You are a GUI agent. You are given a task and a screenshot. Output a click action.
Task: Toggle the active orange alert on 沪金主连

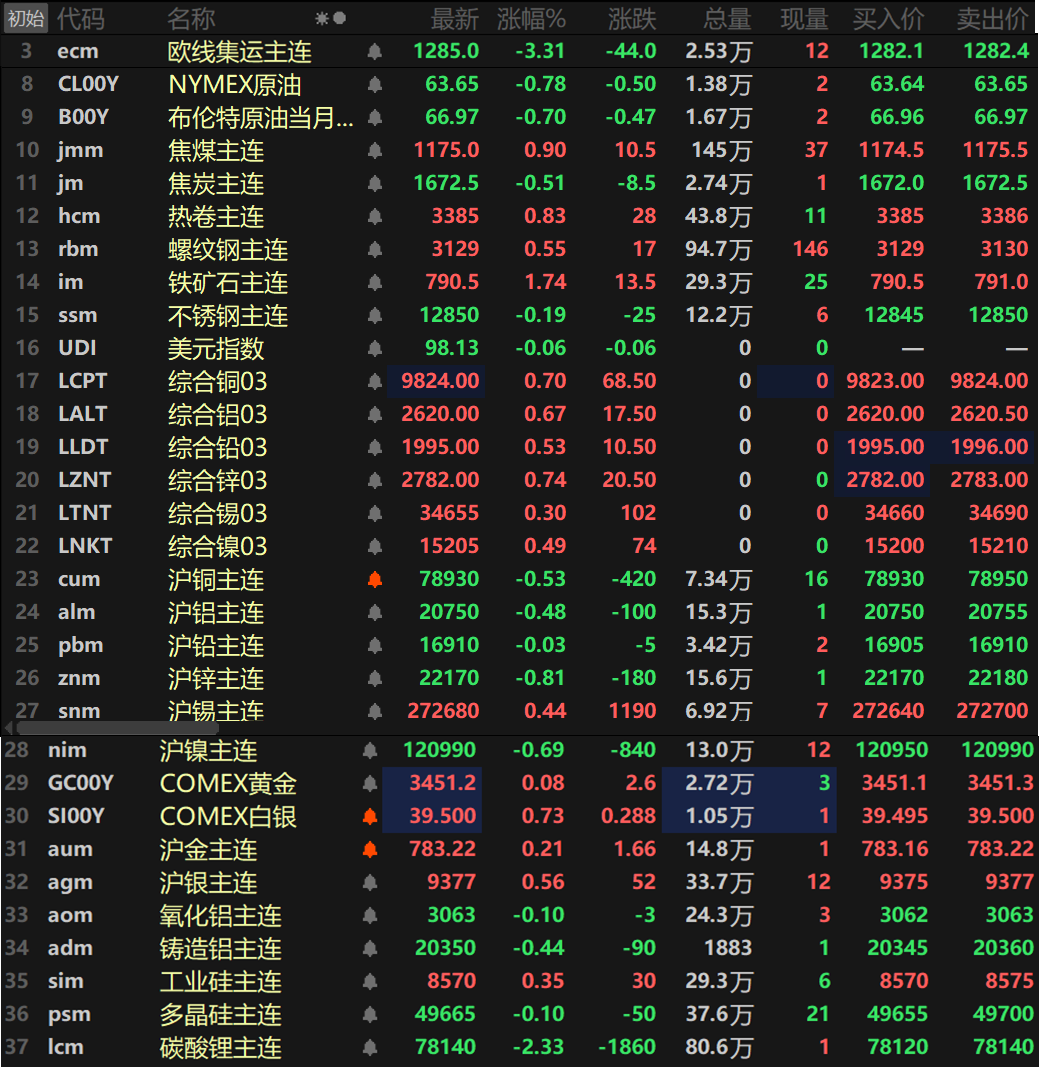point(369,849)
